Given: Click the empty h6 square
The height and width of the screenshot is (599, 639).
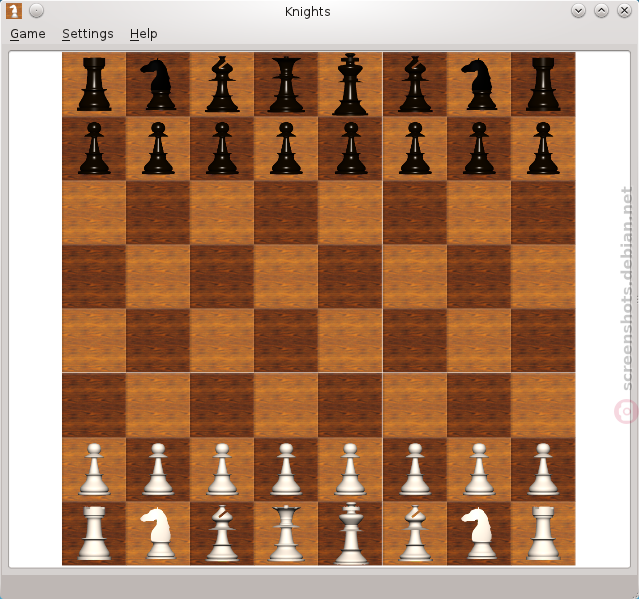Looking at the screenshot, I should pyautogui.click(x=543, y=212).
